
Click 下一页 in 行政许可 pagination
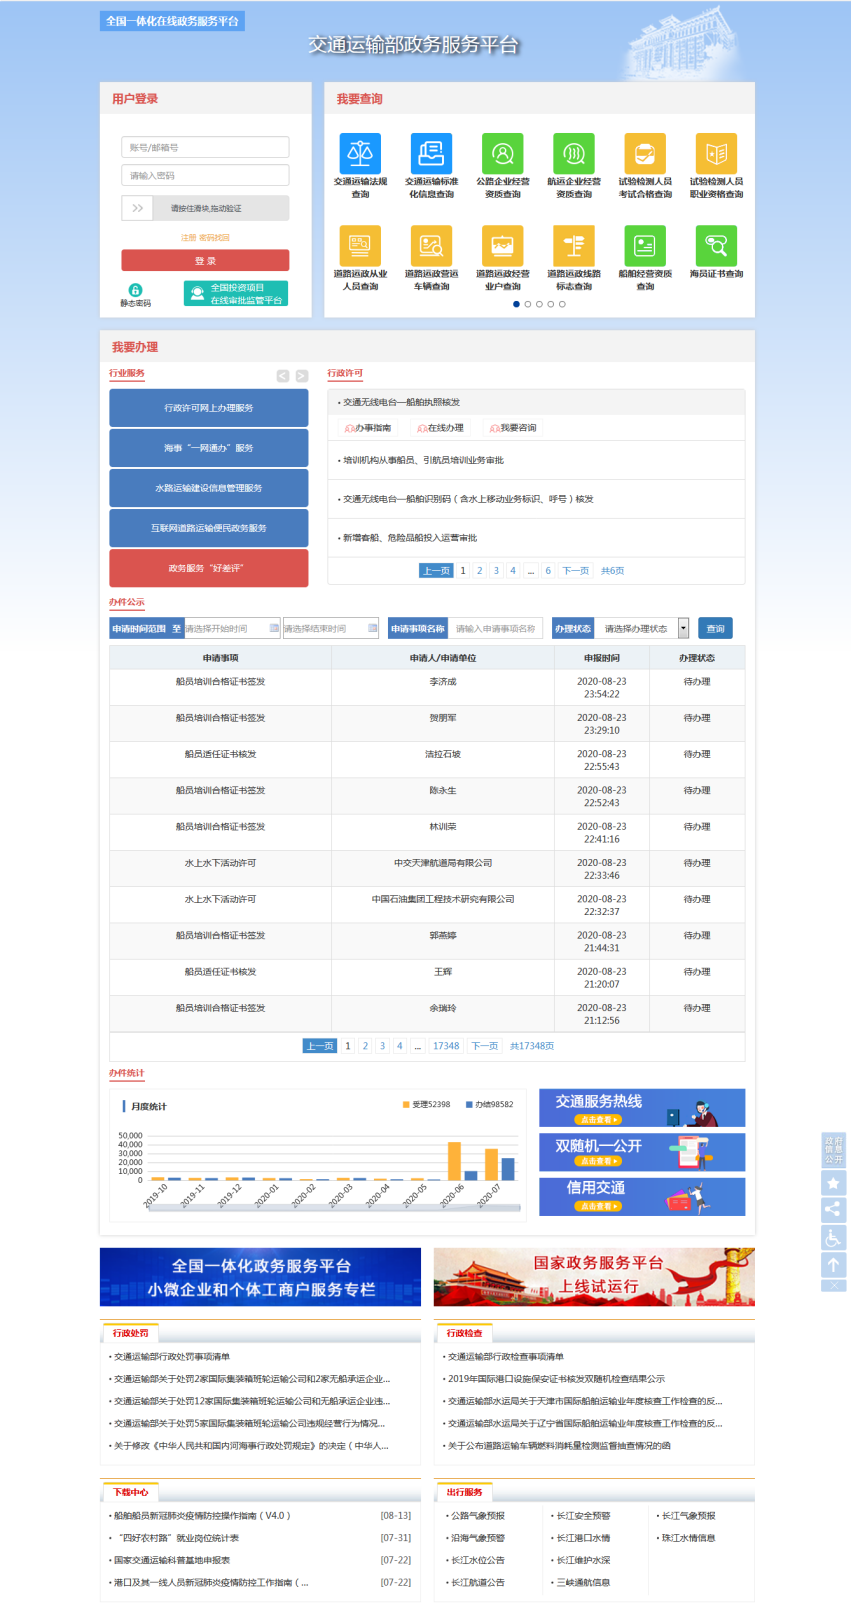coord(575,571)
